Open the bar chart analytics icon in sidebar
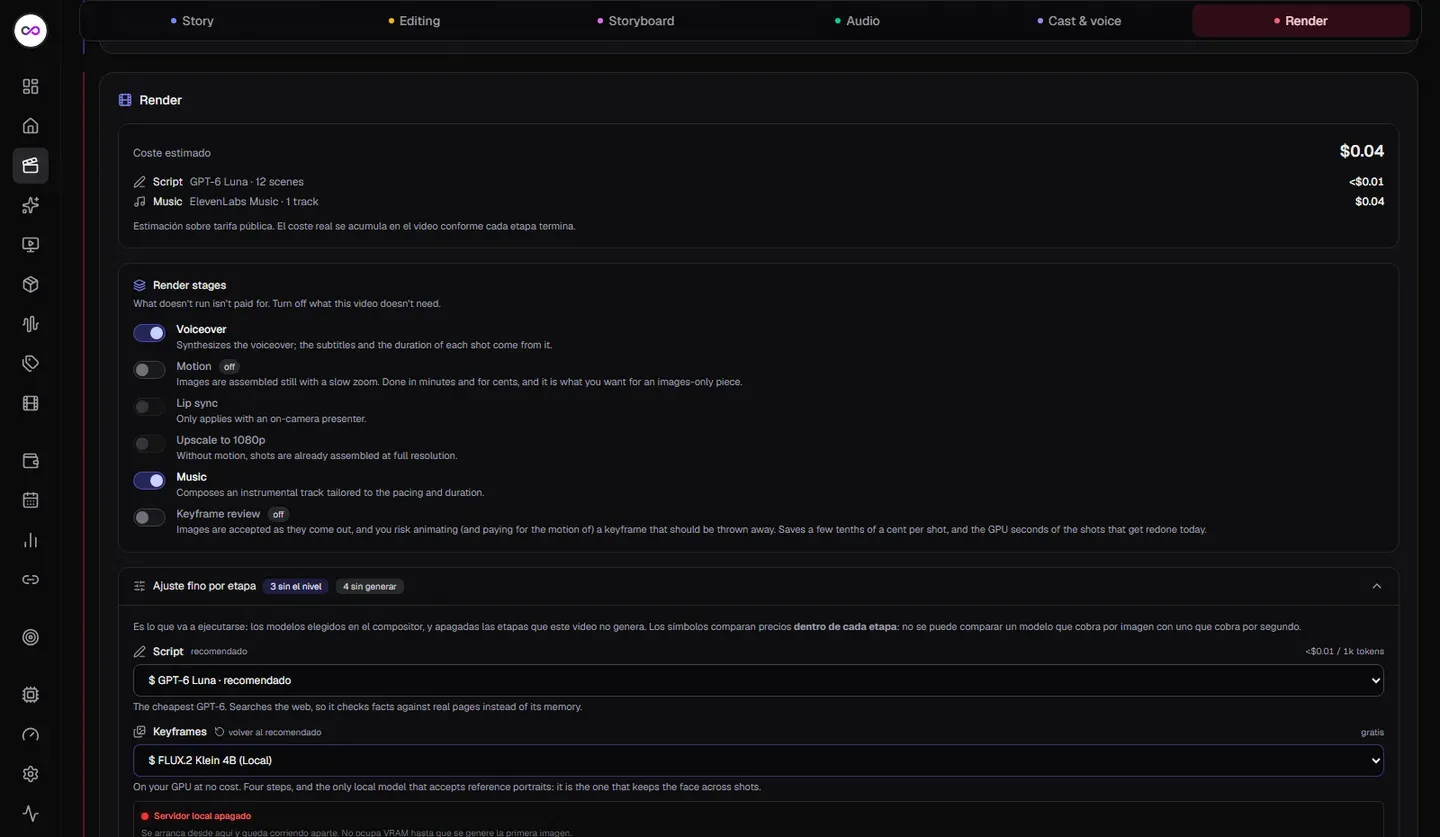Viewport: 1440px width, 837px height. coord(31,540)
